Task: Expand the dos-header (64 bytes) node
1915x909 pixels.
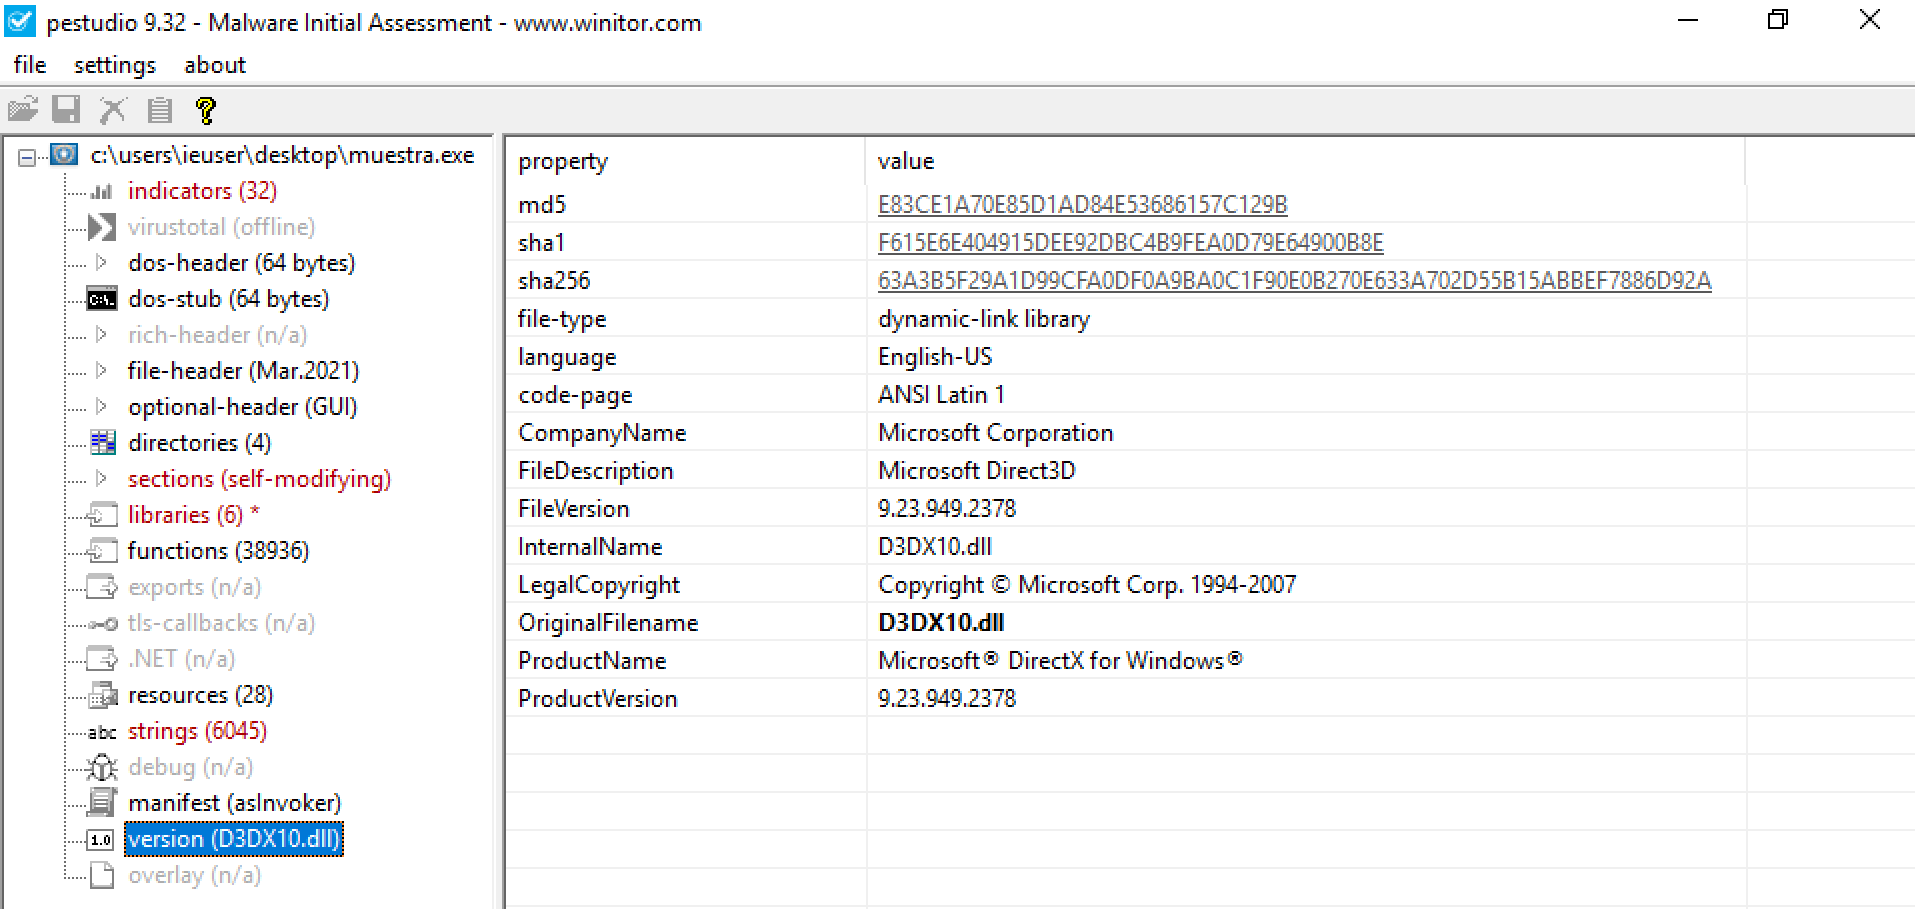Action: pyautogui.click(x=101, y=263)
